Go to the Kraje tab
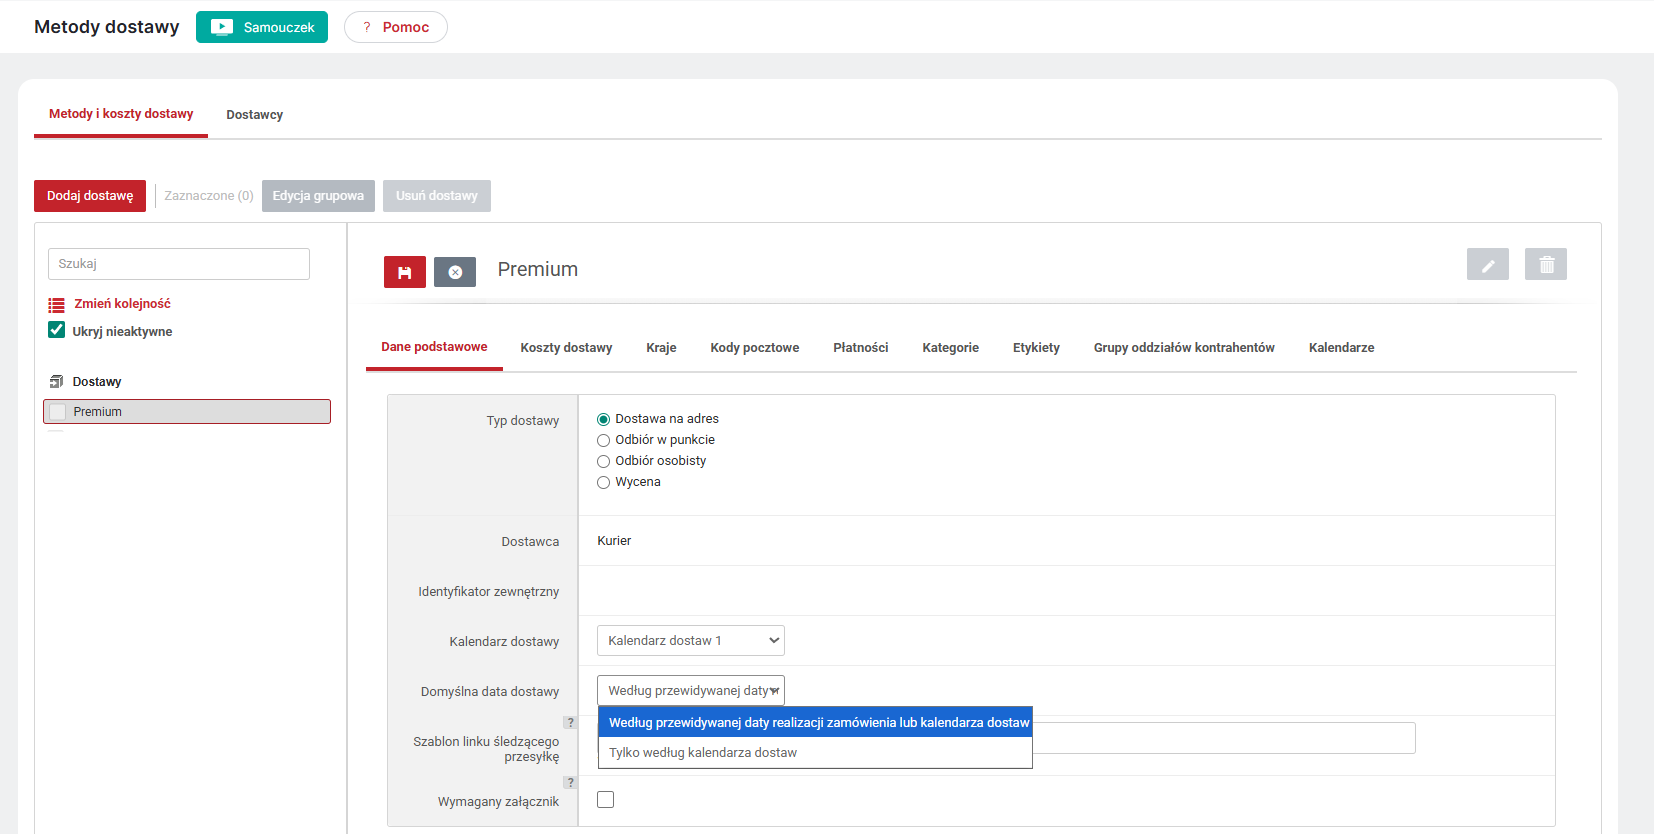This screenshot has height=834, width=1654. [661, 348]
